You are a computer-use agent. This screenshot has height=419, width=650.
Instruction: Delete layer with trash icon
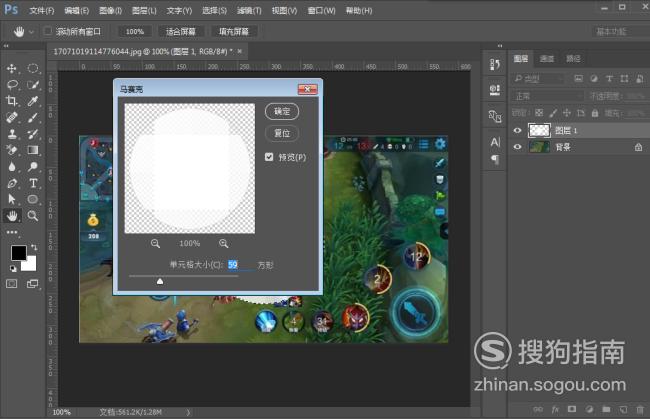640,409
